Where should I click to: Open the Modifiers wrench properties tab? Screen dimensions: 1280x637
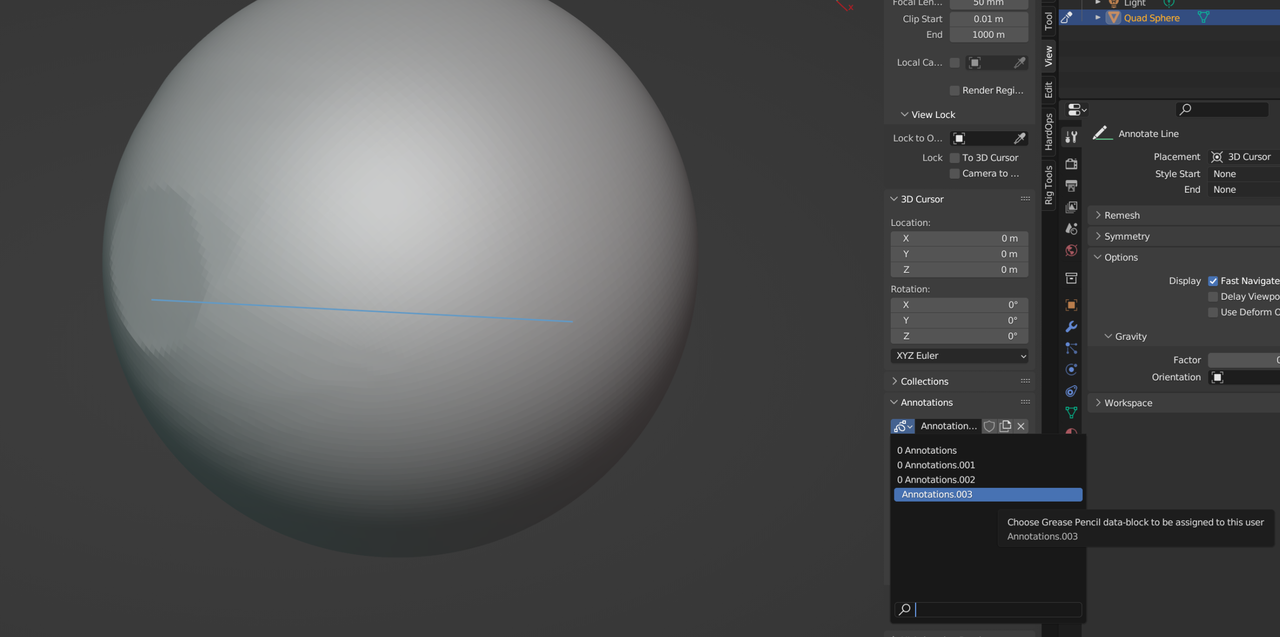(x=1071, y=327)
